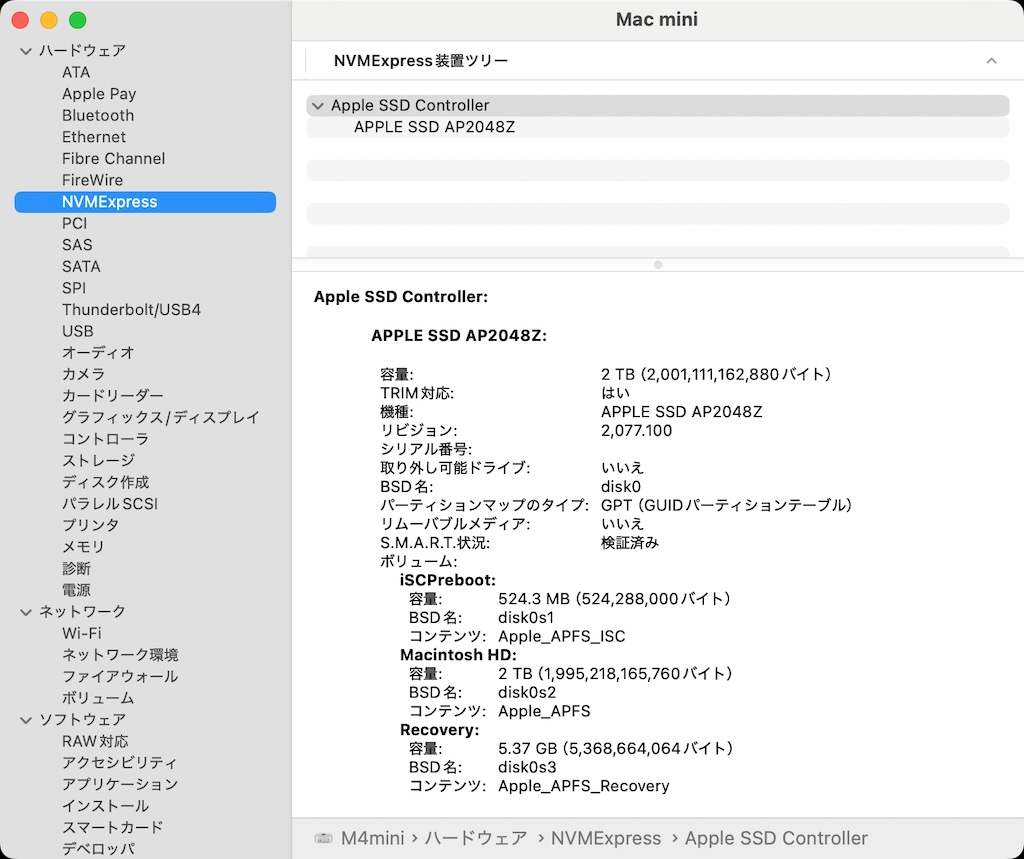Click M4mini in the path bar

[373, 838]
